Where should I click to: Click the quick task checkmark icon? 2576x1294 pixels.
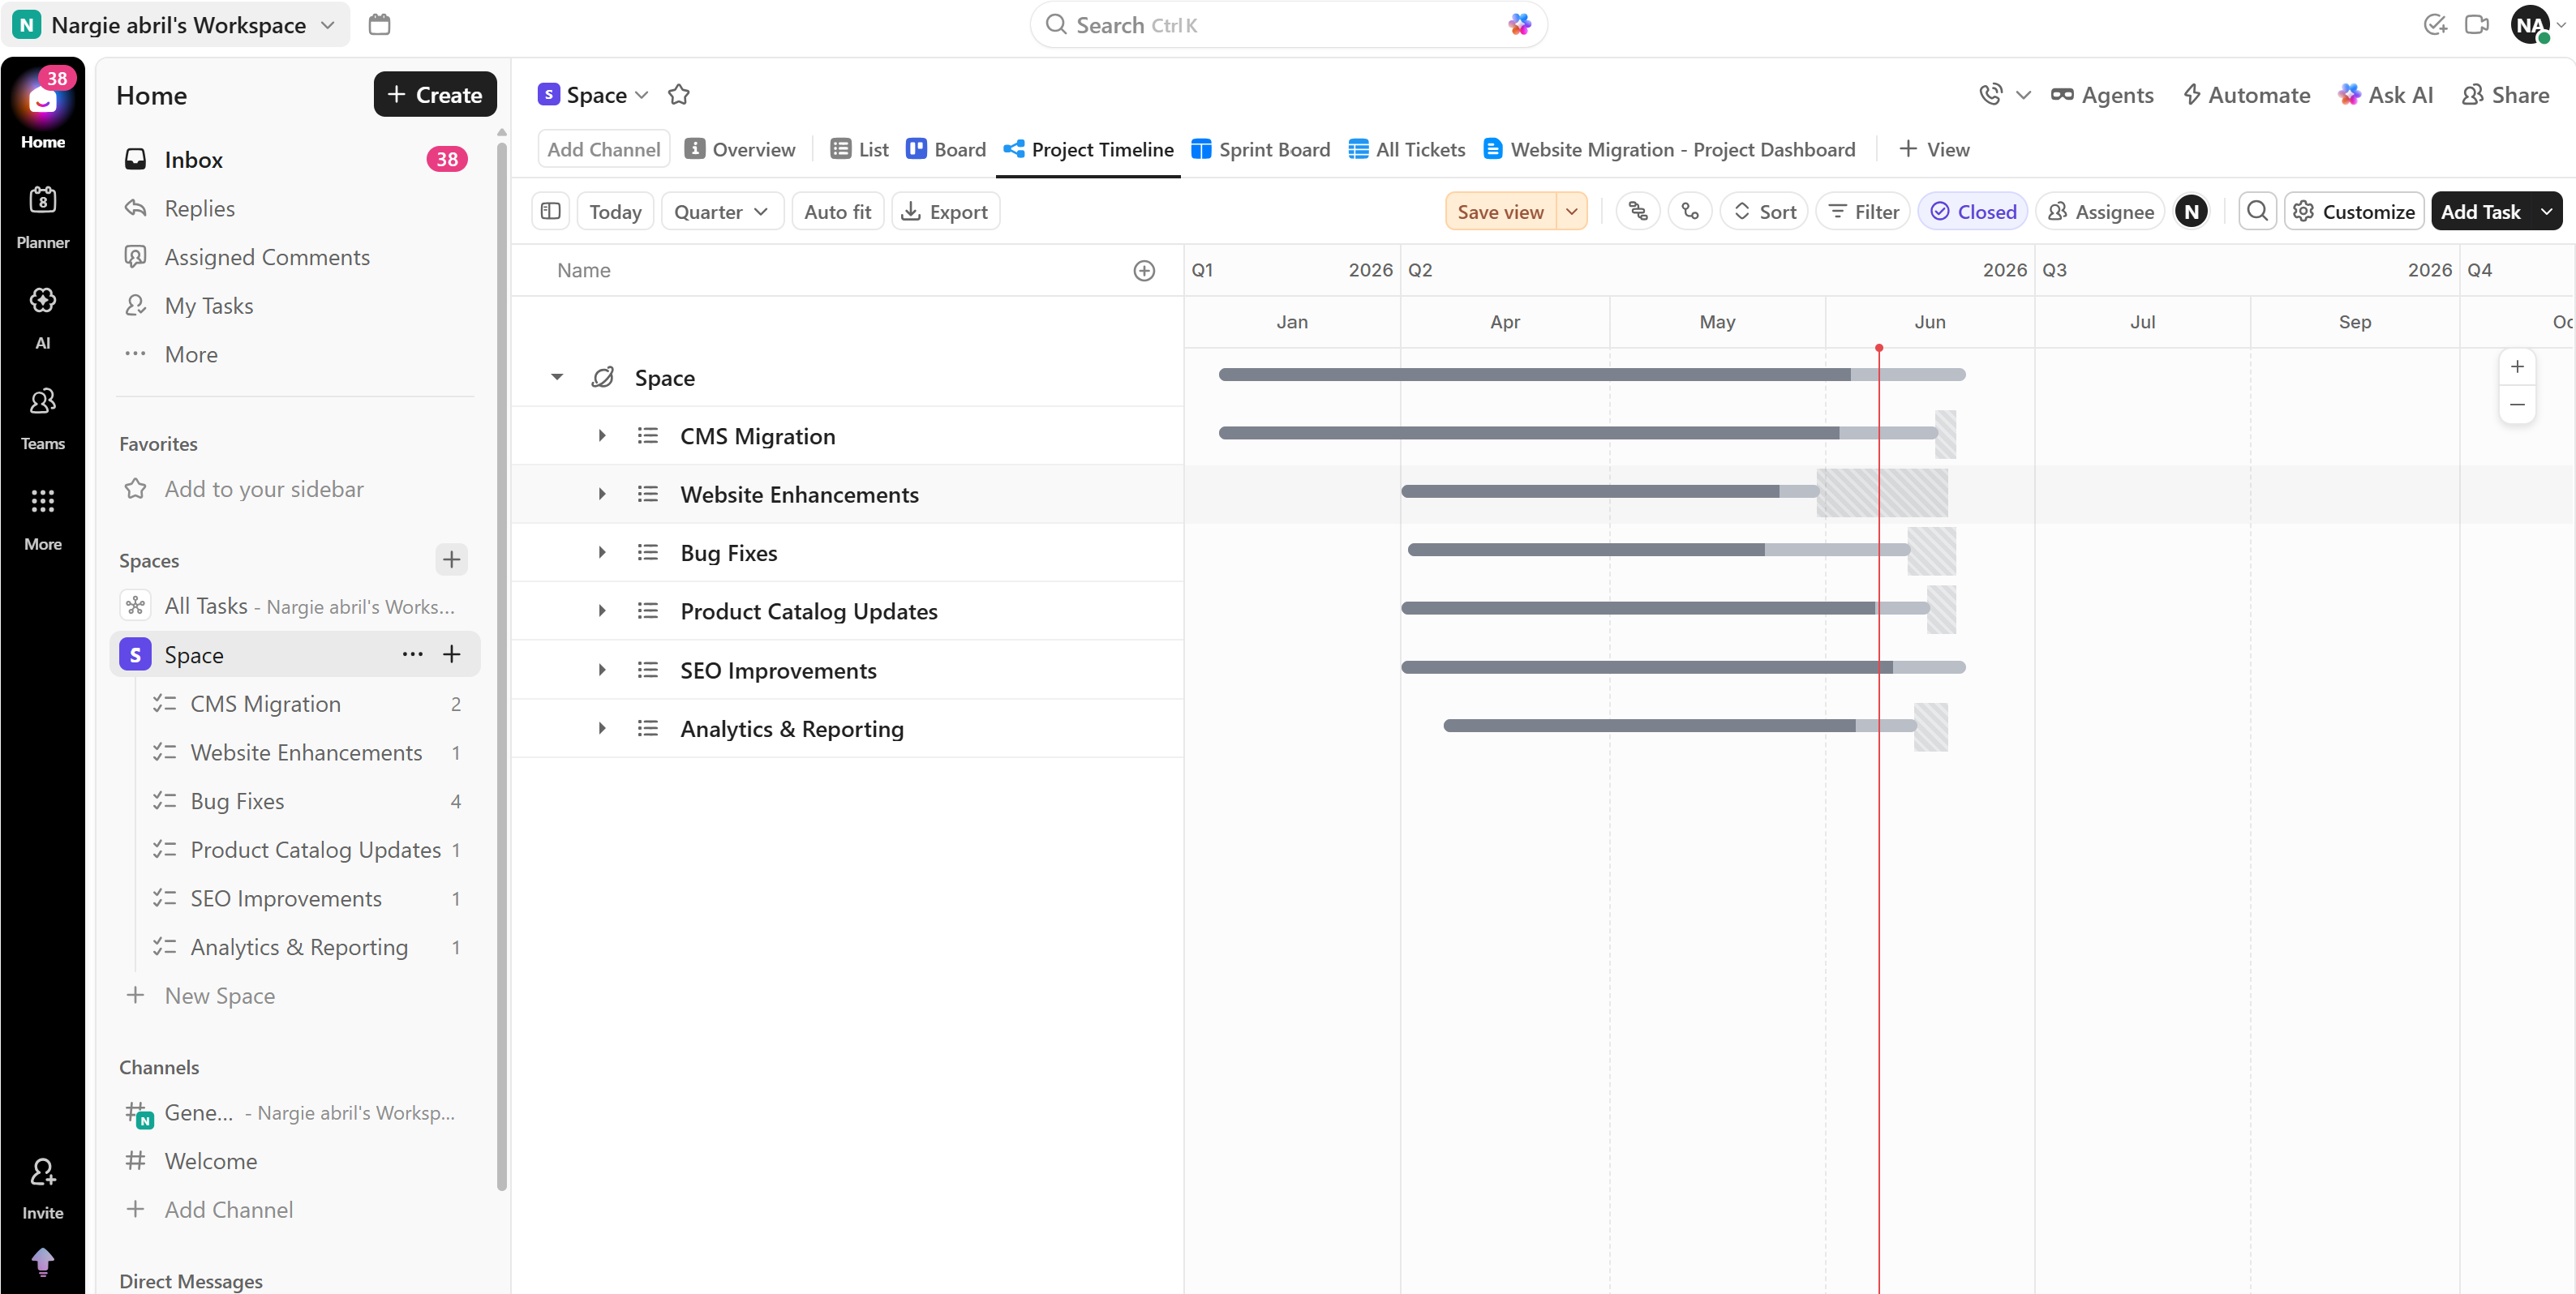click(2434, 24)
